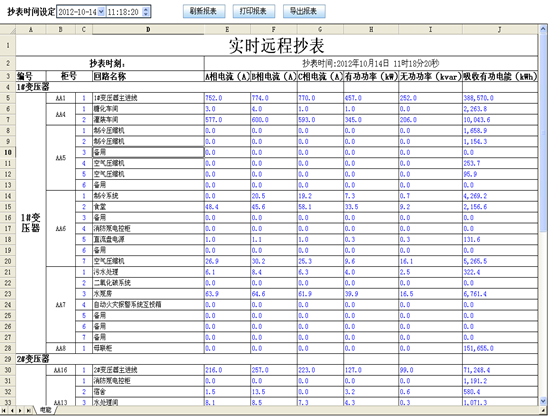Image resolution: width=554 pixels, height=420 pixels.
Task: Select column J header
Action: [x=500, y=30]
